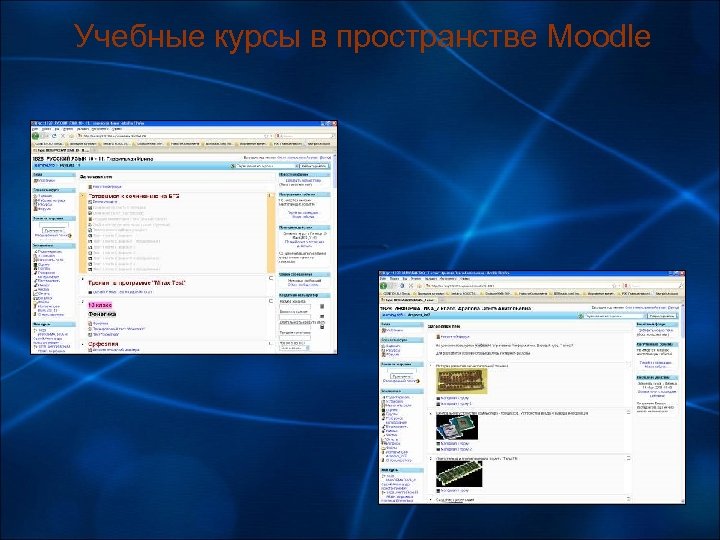Screen dimensions: 720x540
Task: Open "Ресурсы" in the informatics course activities block
Action: click(393, 350)
